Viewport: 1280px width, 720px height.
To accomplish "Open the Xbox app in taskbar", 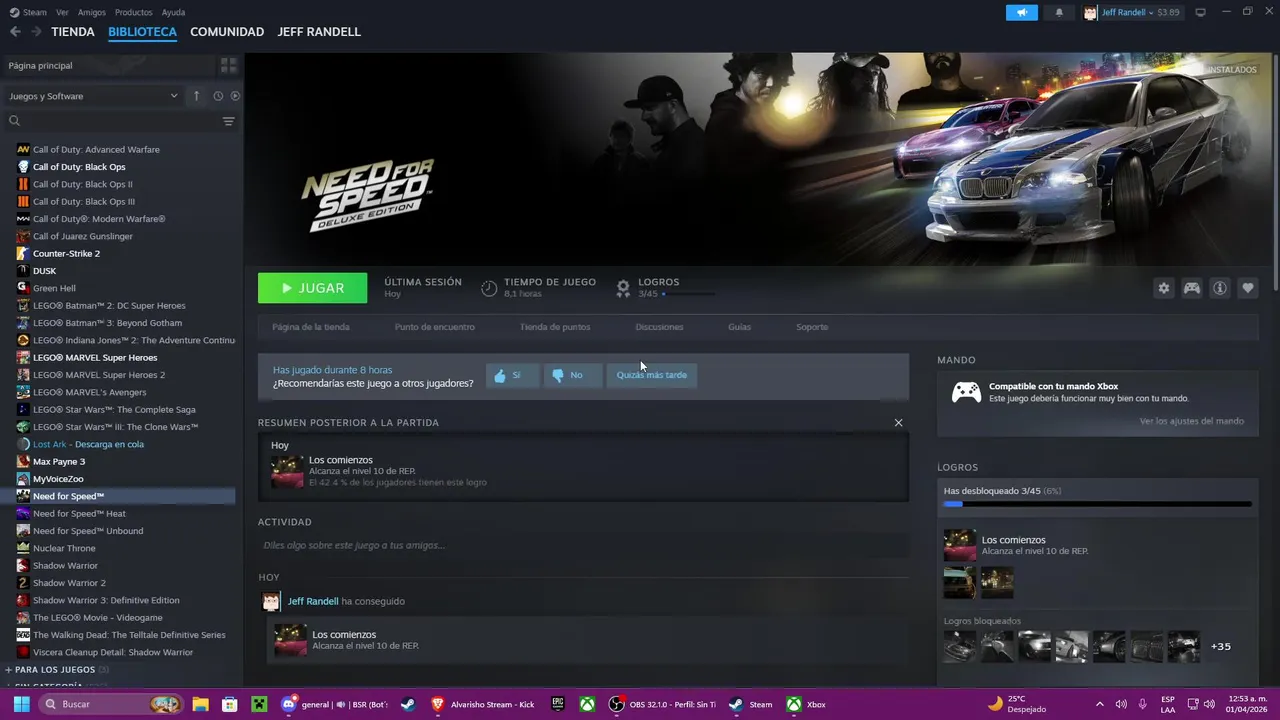I will click(x=806, y=704).
